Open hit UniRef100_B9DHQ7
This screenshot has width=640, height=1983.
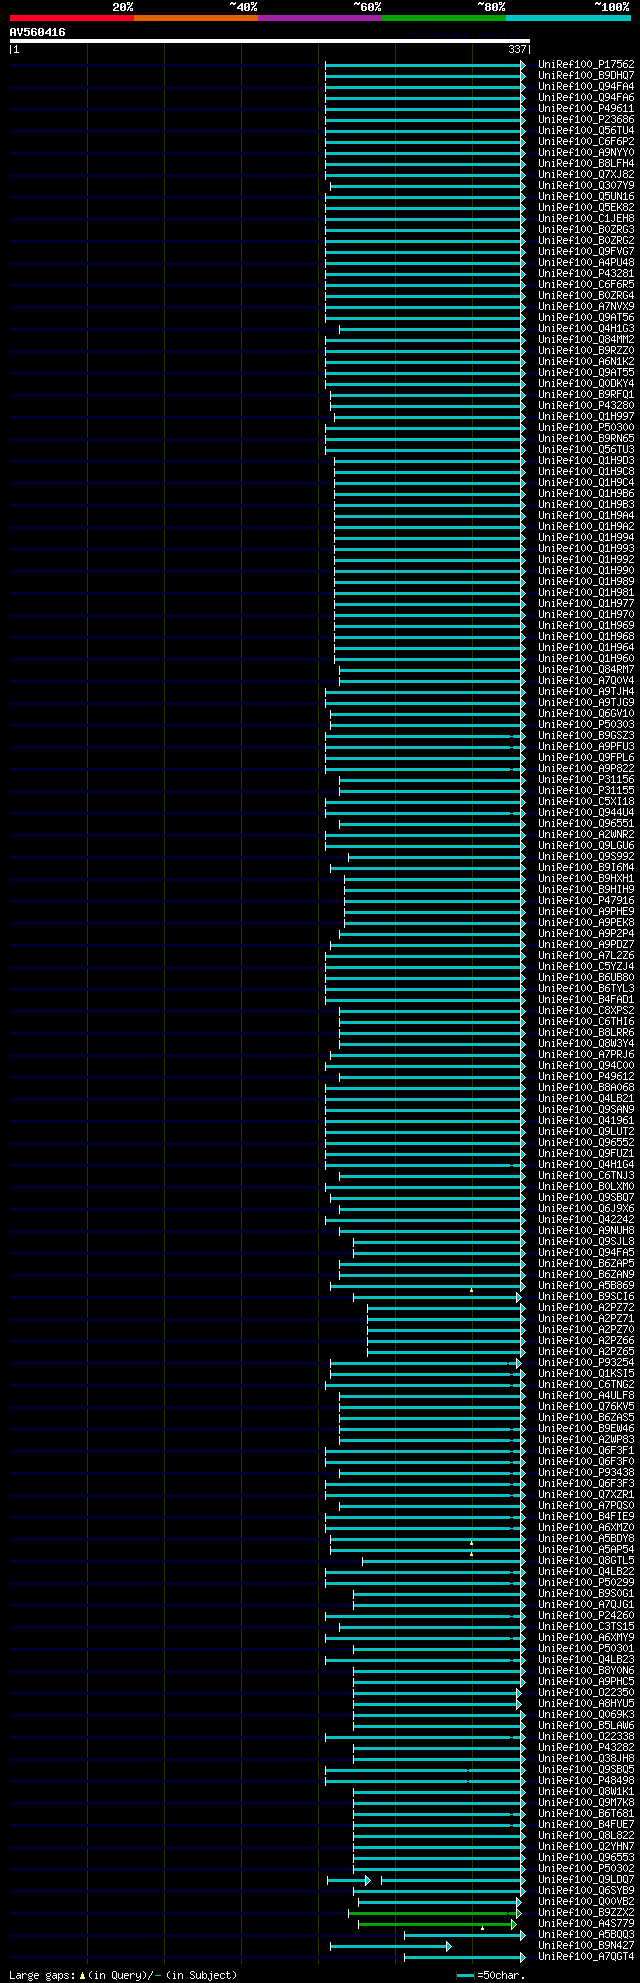point(586,75)
